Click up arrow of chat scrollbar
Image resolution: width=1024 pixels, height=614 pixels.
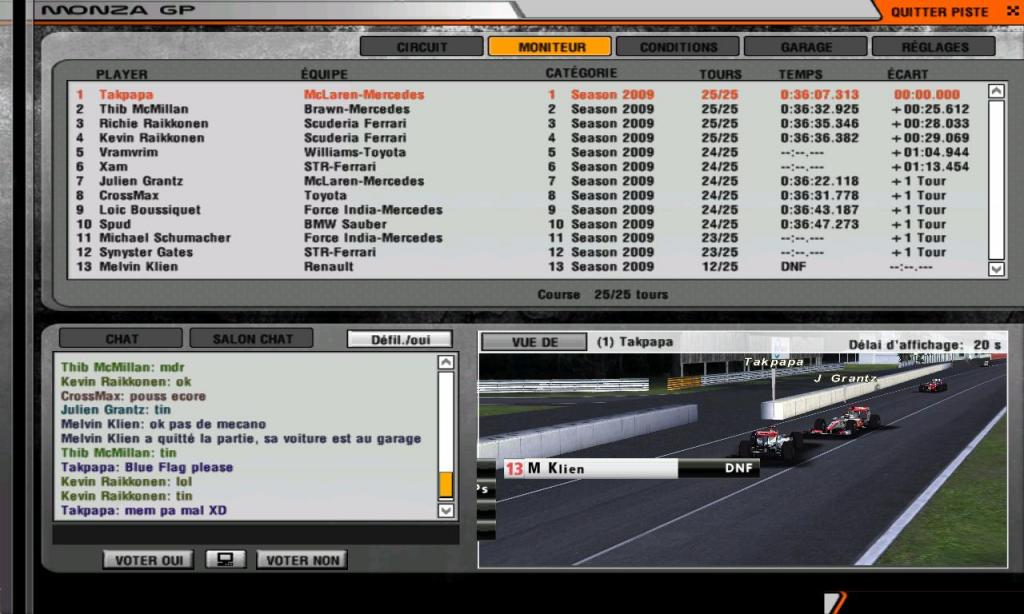(445, 362)
